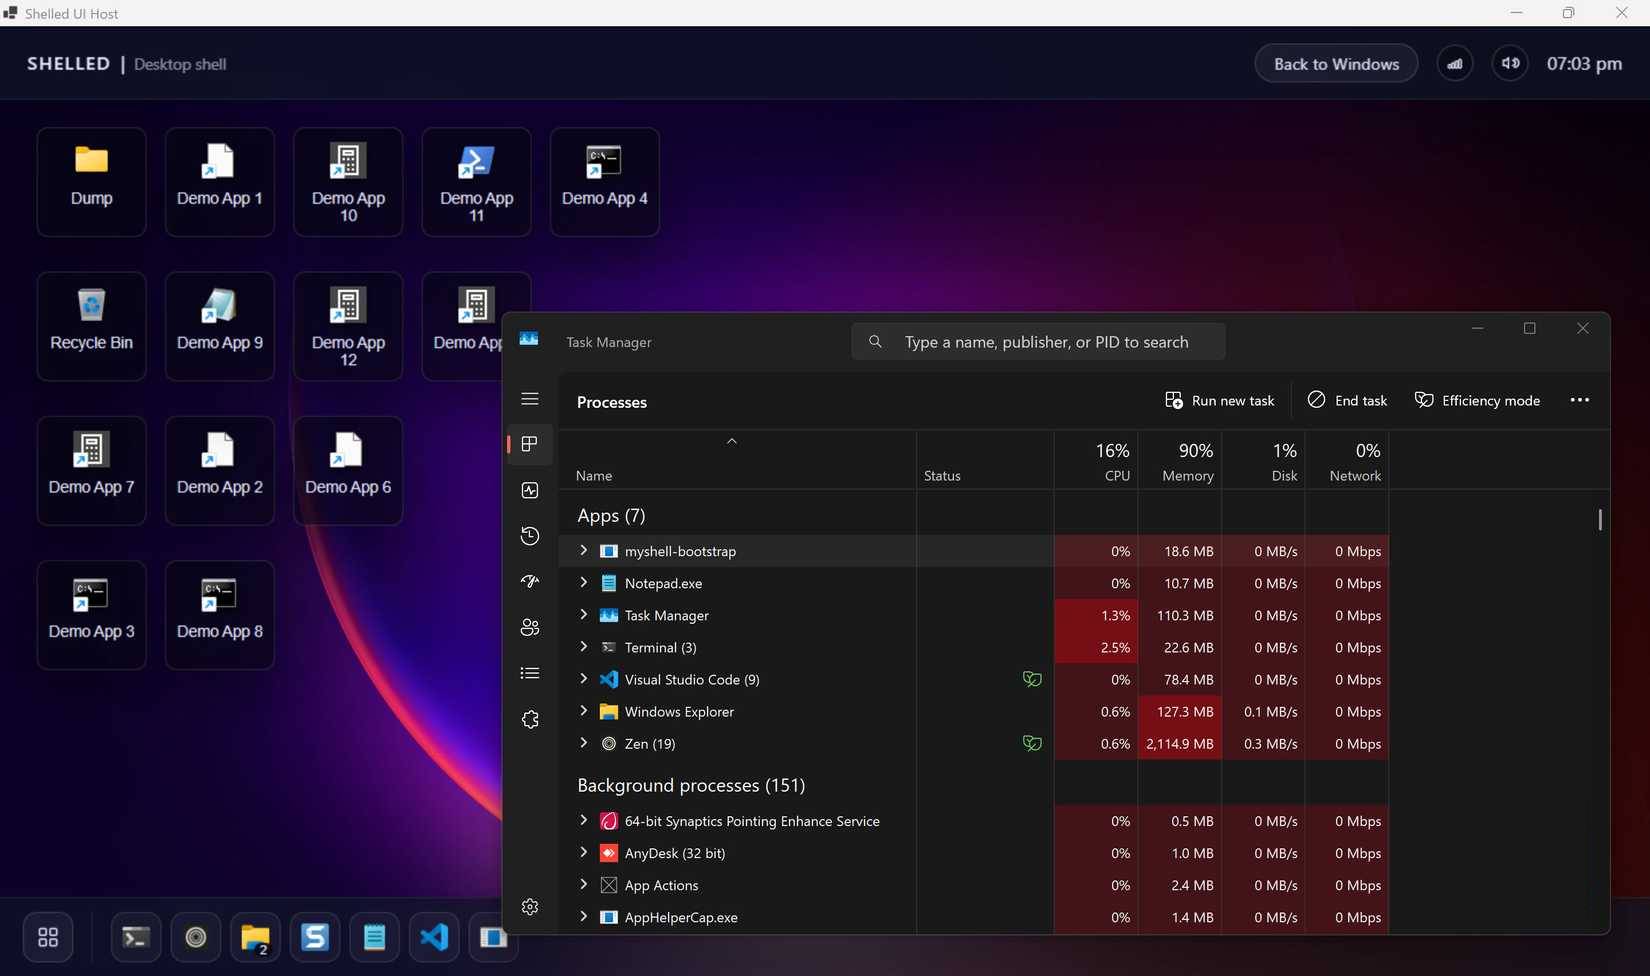Open Terminal from the taskbar
The image size is (1650, 976).
(x=135, y=937)
